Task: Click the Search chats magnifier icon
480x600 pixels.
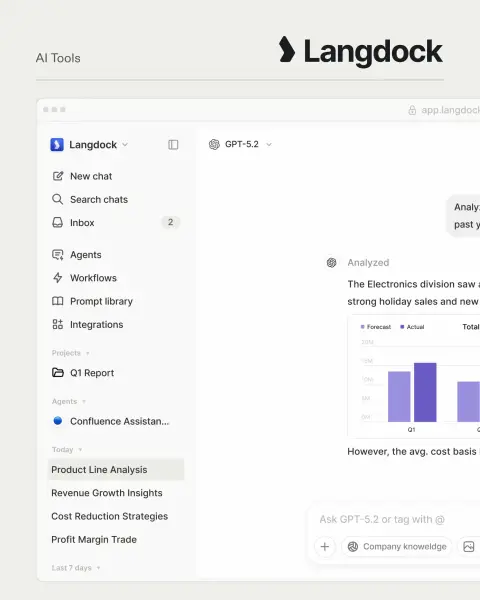Action: tap(57, 199)
